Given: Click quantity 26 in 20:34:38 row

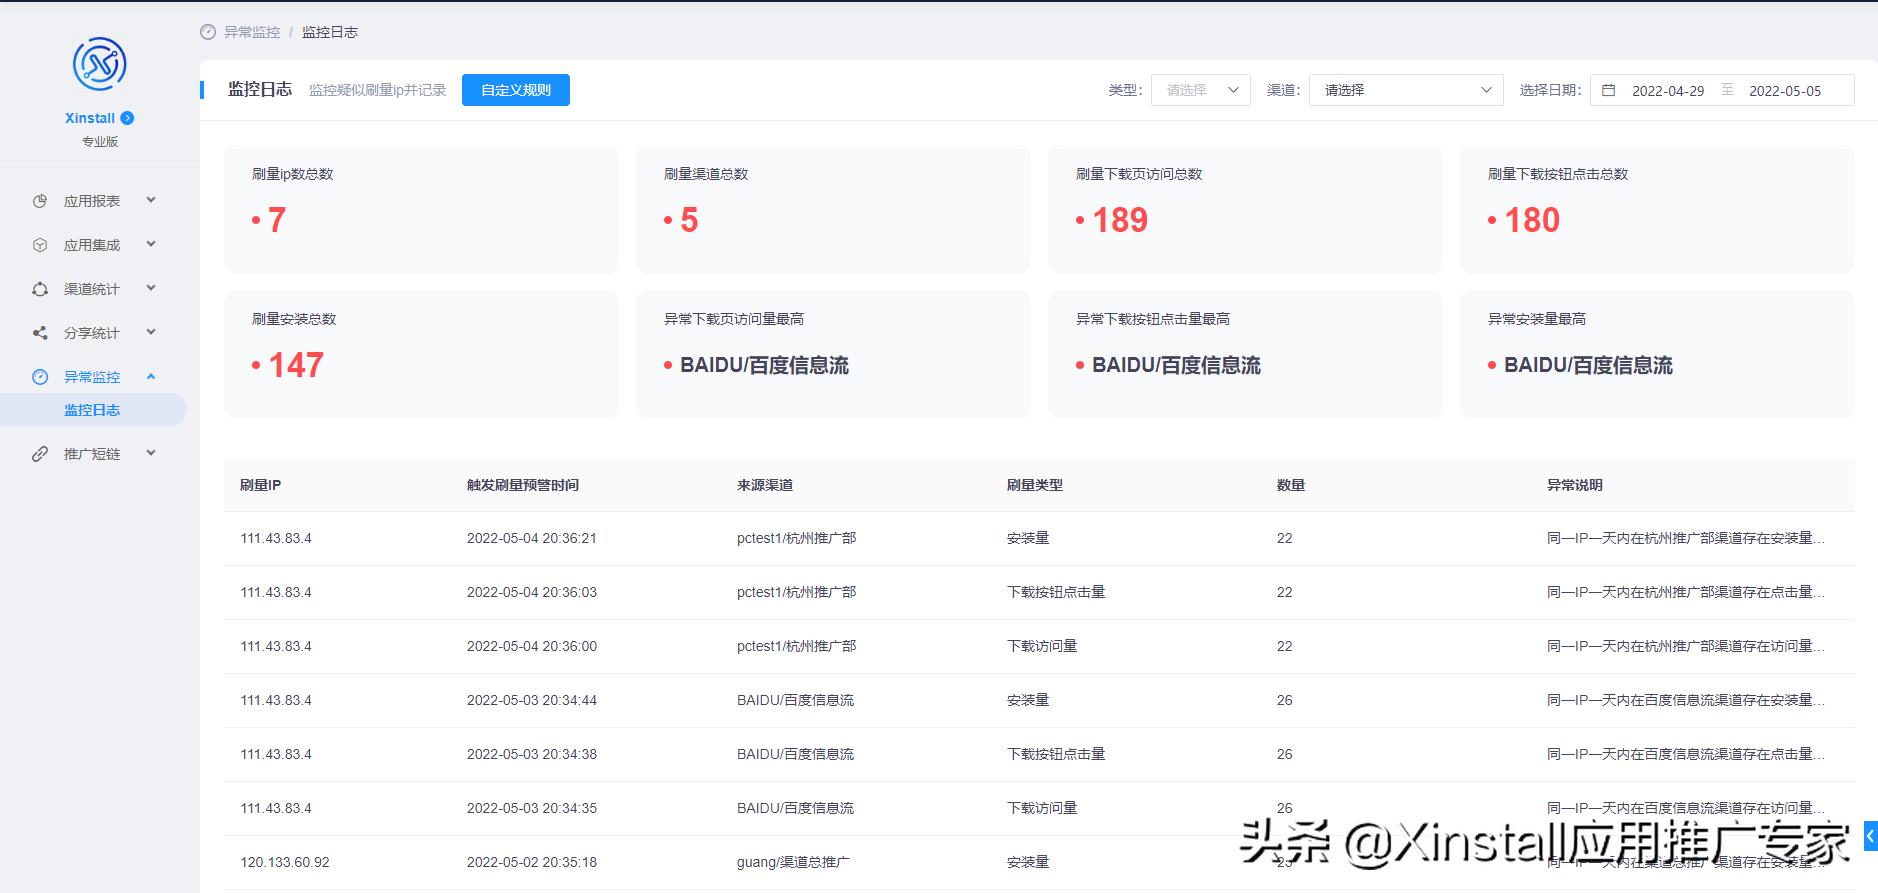Looking at the screenshot, I should point(1285,754).
